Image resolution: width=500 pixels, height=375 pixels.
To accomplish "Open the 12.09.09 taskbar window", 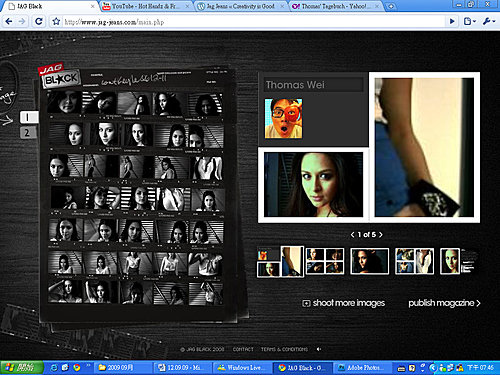I will 182,367.
